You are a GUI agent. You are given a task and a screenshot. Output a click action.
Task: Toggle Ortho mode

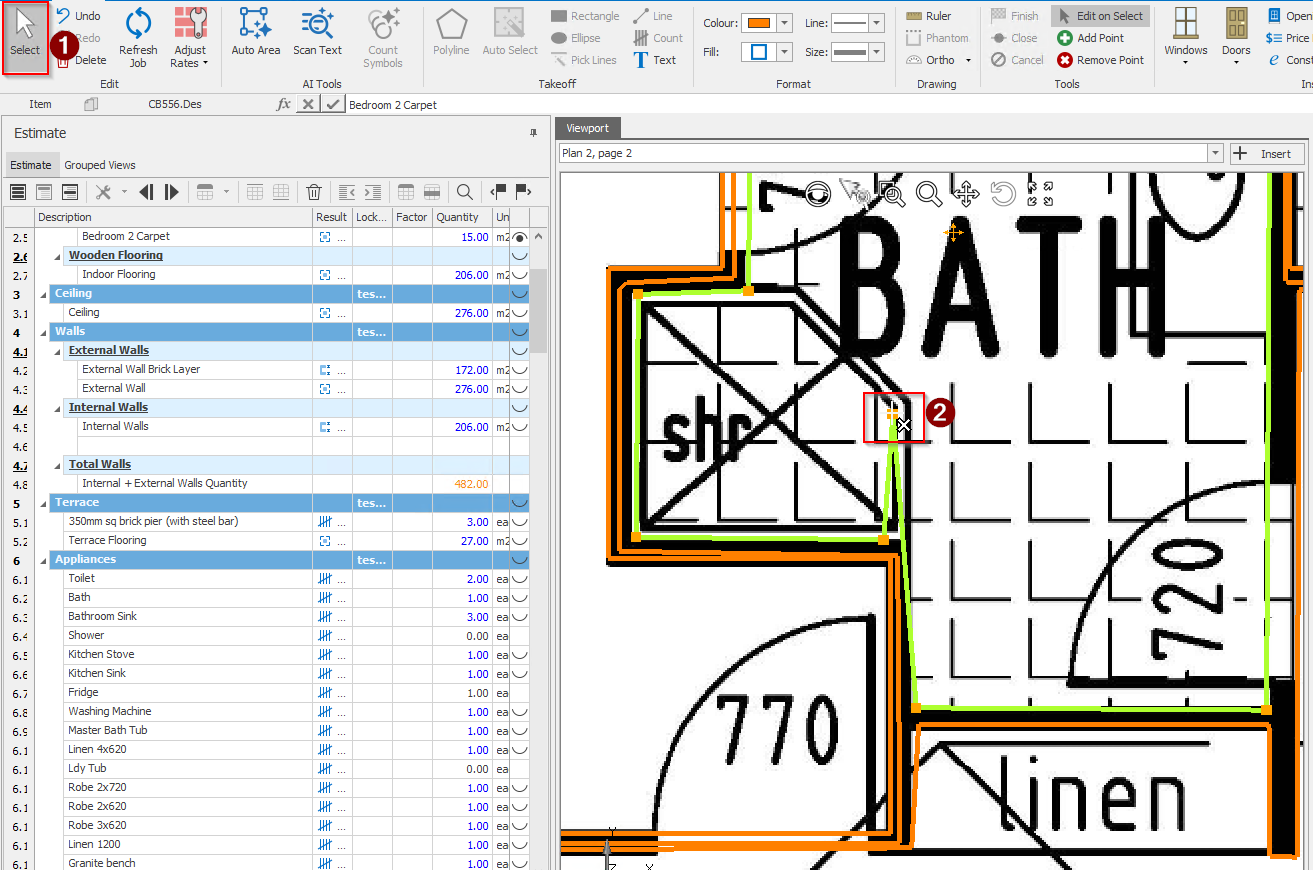930,60
